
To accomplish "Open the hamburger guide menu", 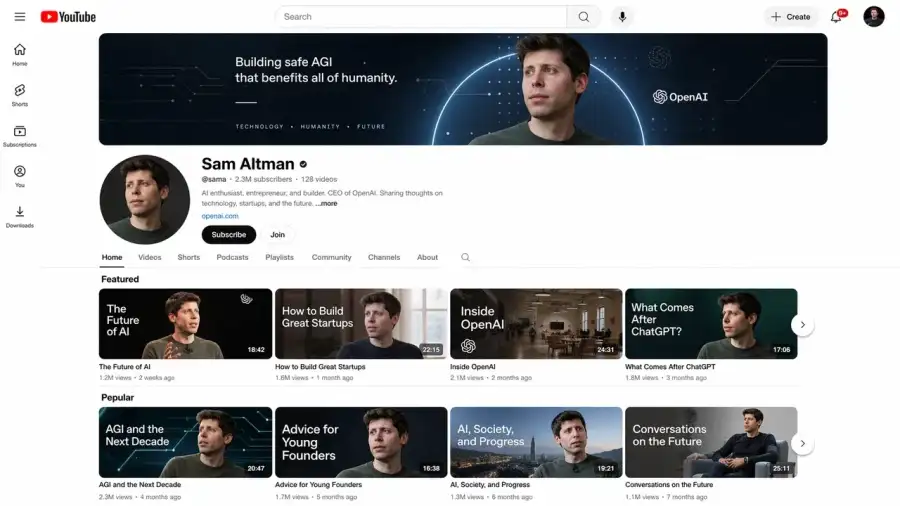I will 20,17.
